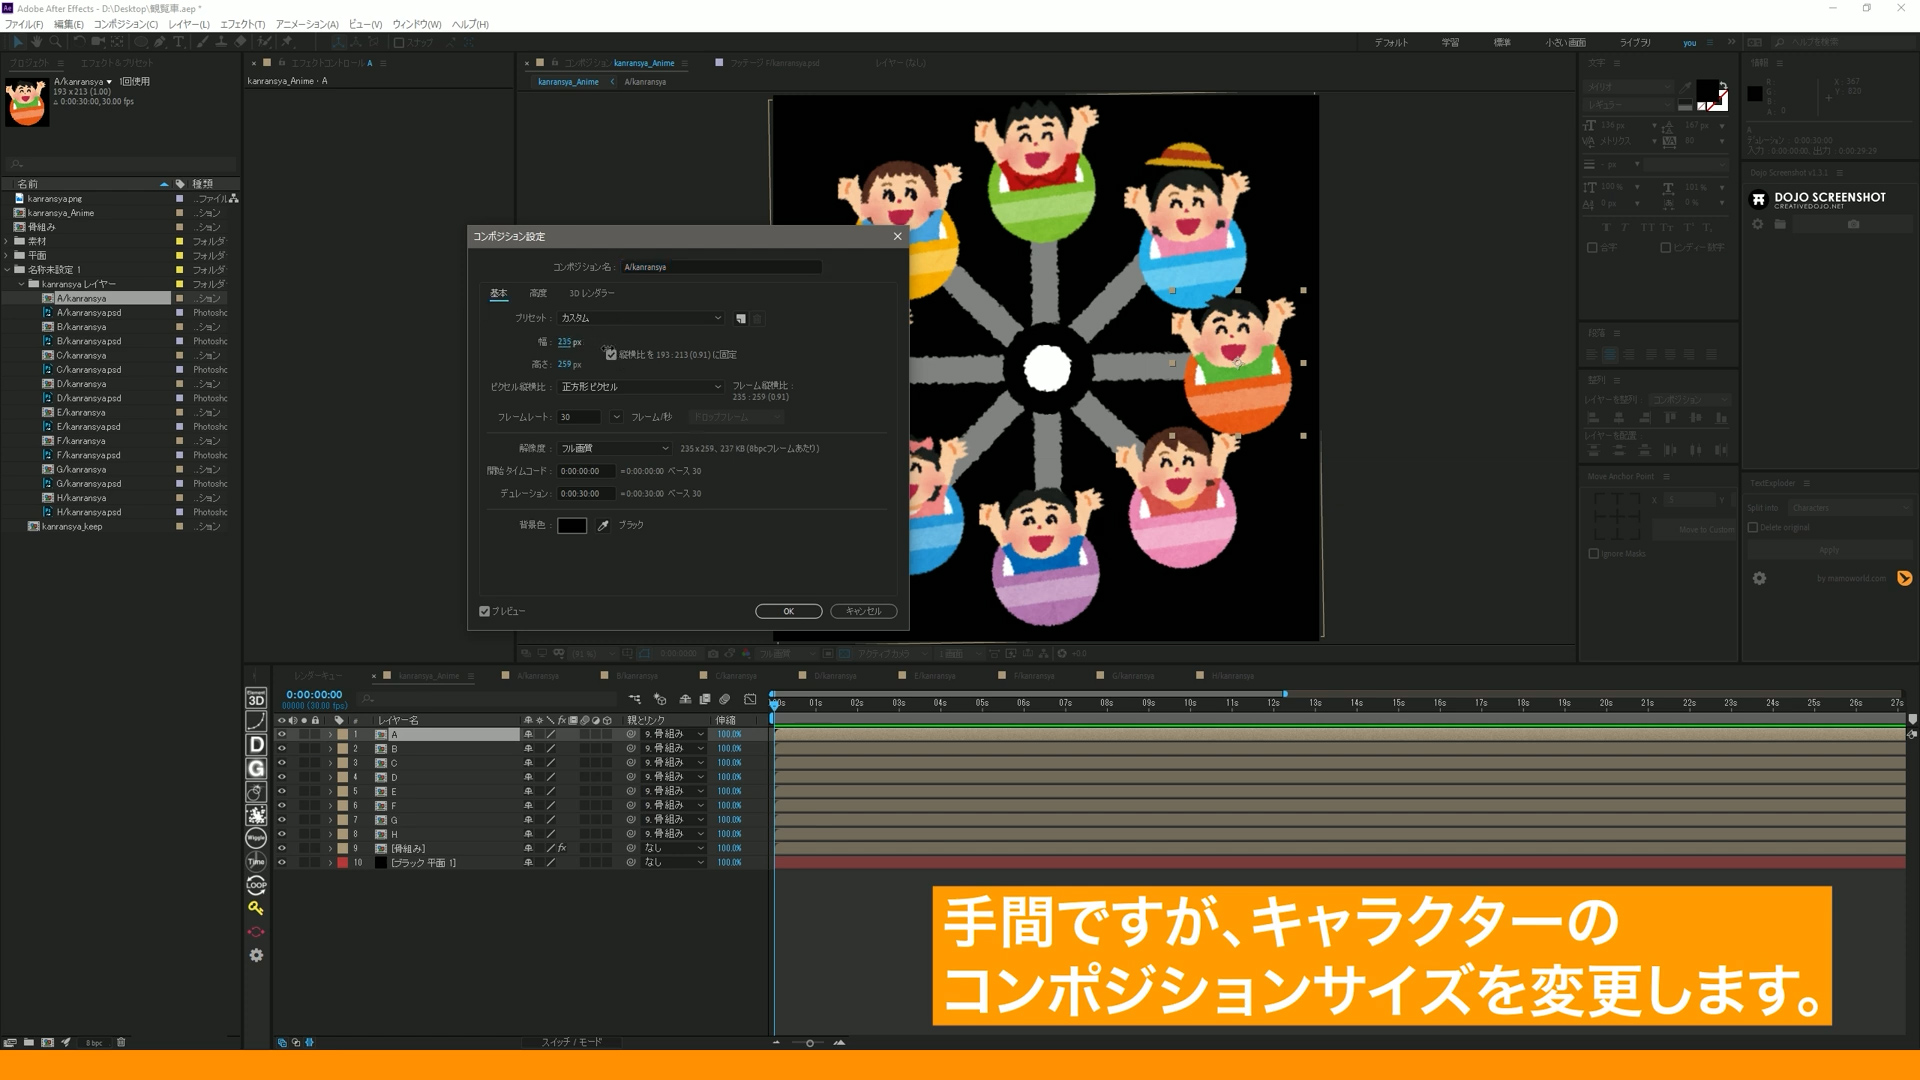Hide layer H with its eye toggle
The height and width of the screenshot is (1080, 1920).
pyautogui.click(x=282, y=834)
